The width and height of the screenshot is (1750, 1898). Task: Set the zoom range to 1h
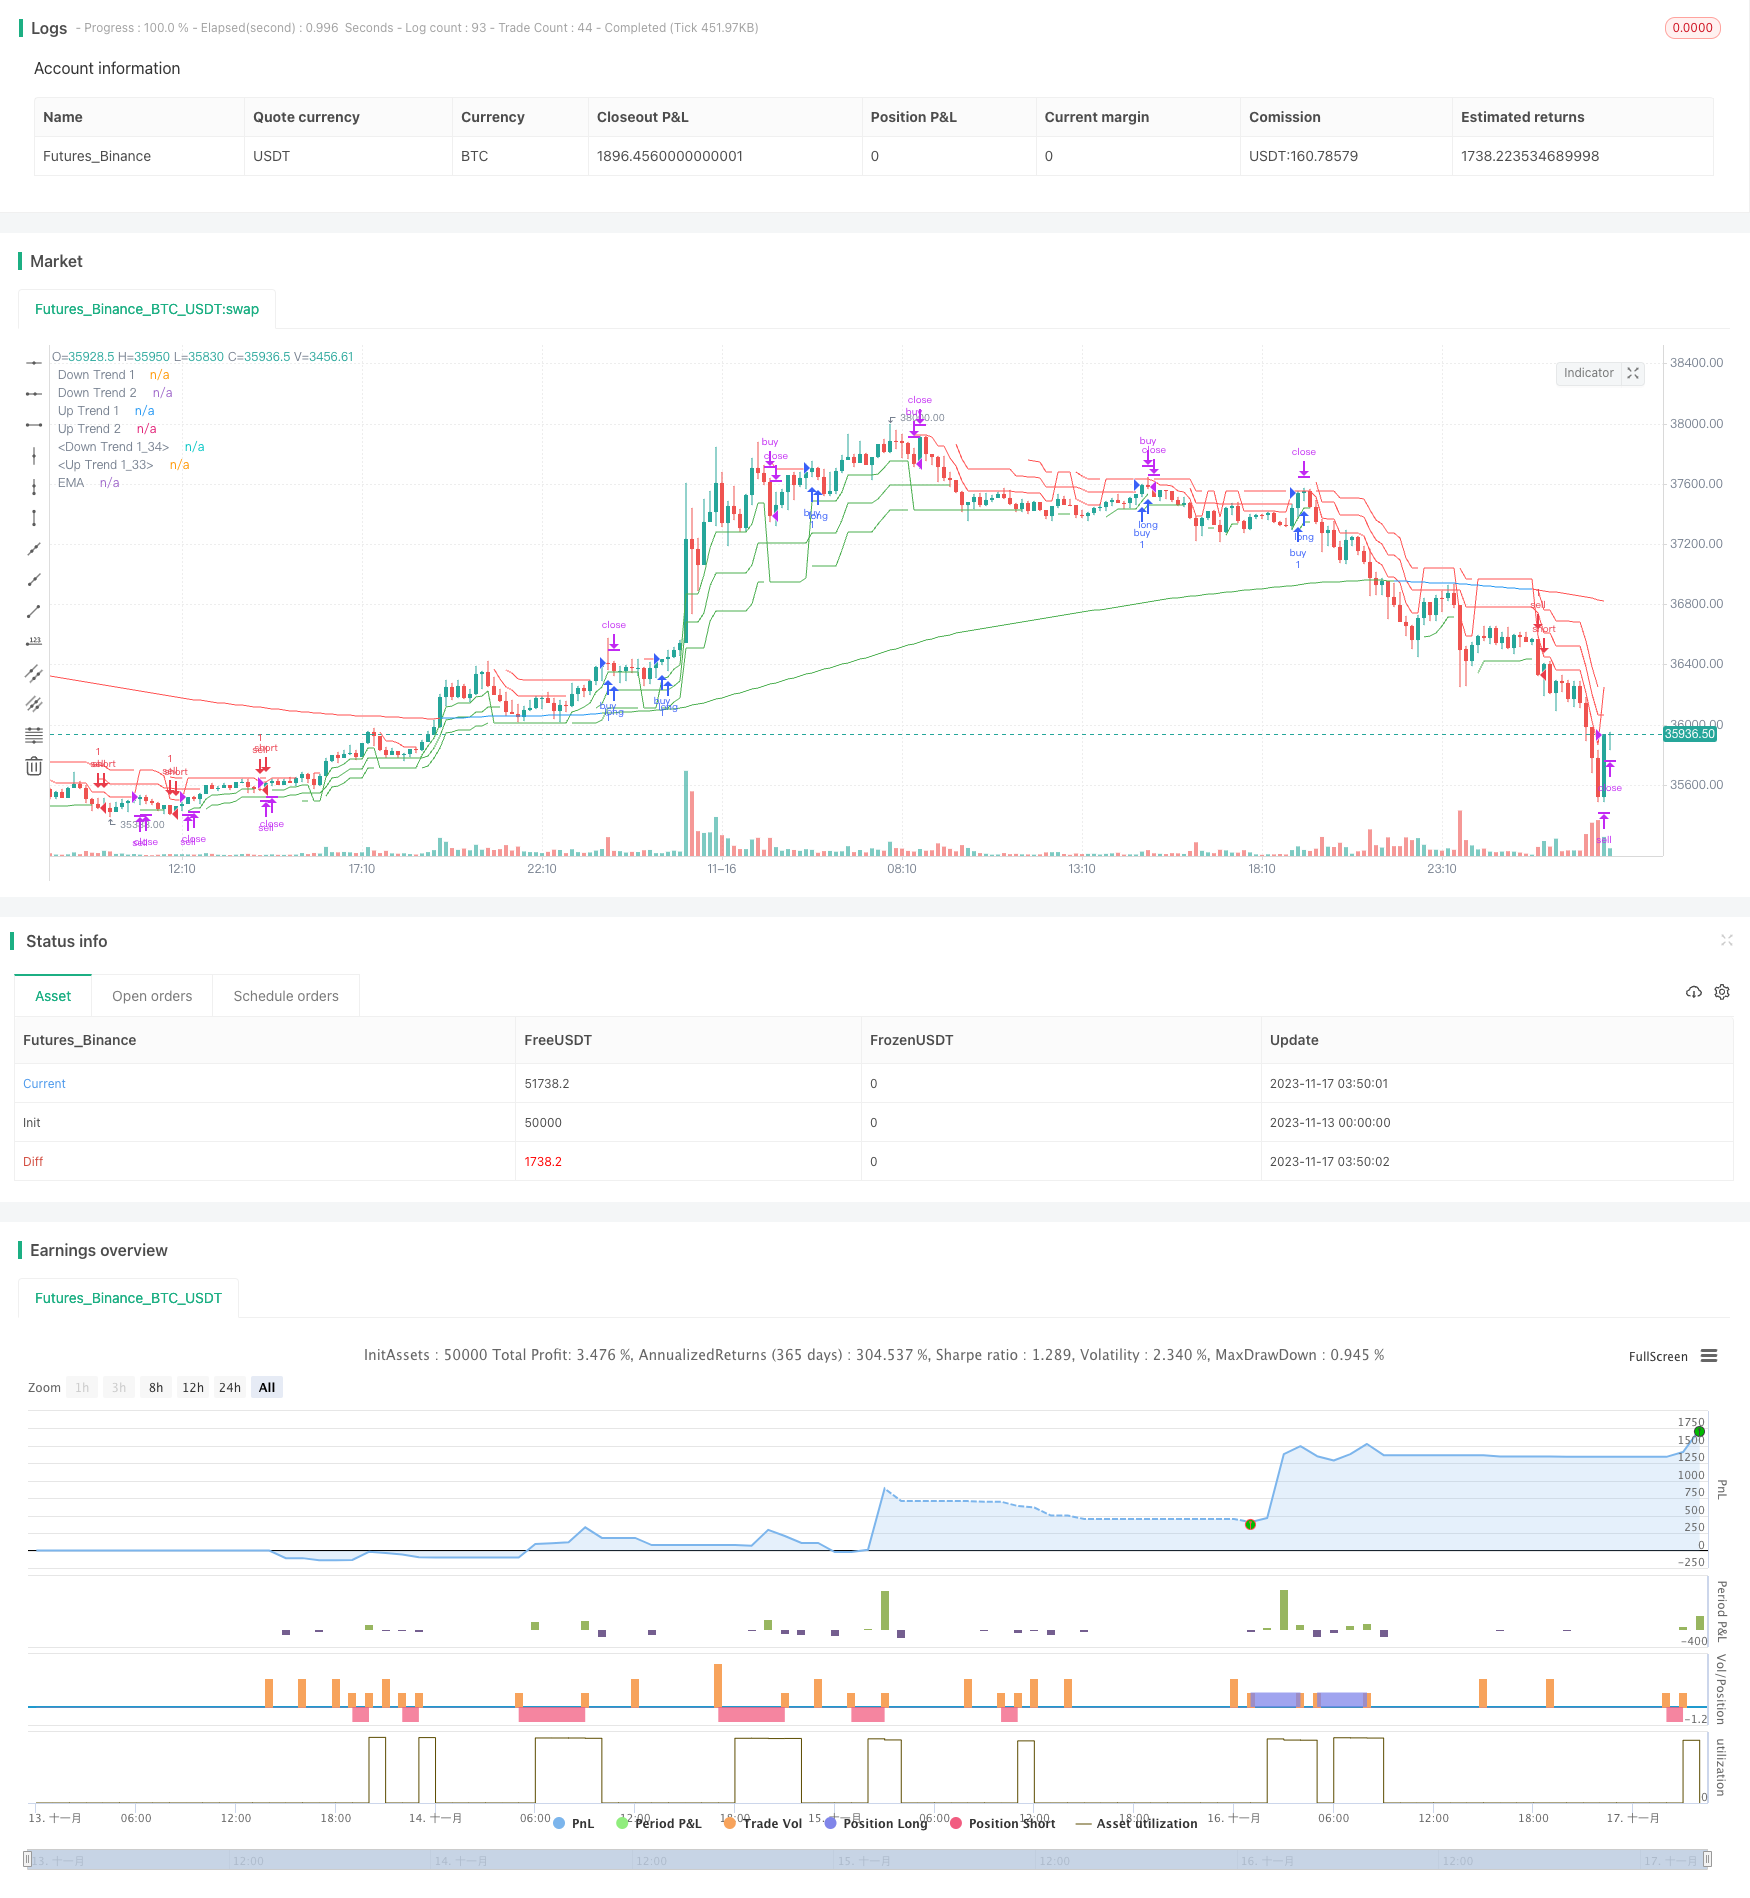click(82, 1387)
